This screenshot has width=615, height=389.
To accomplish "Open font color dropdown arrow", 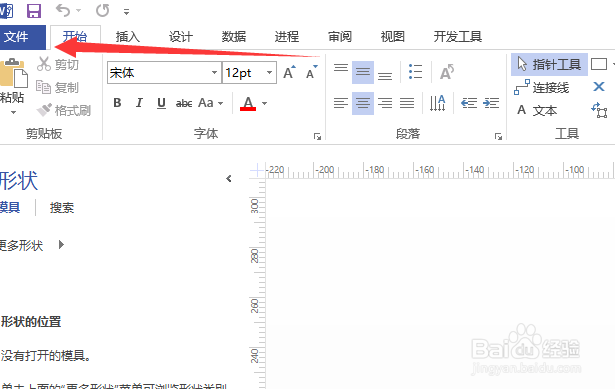I will [265, 104].
